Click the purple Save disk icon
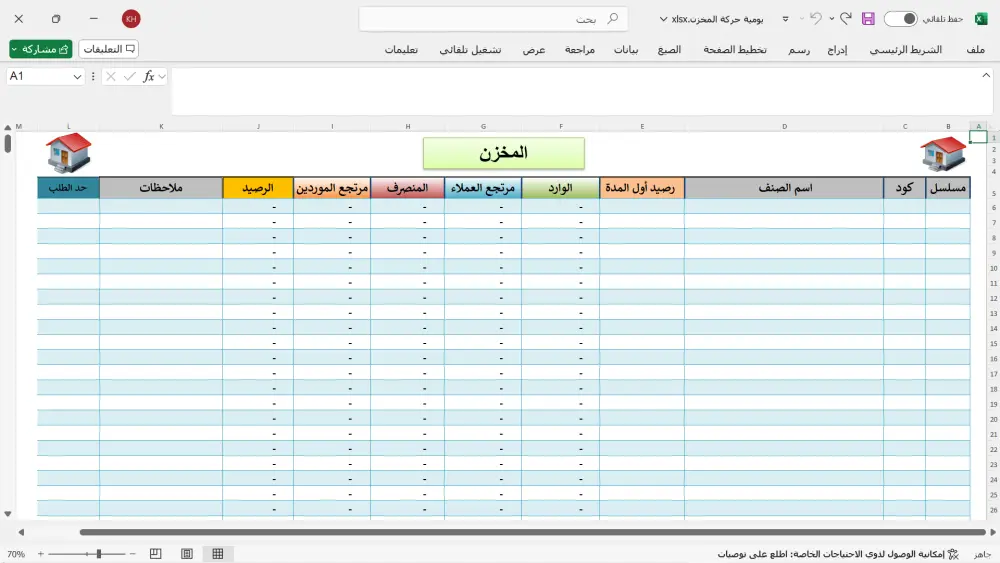This screenshot has height=563, width=1000. coord(868,19)
